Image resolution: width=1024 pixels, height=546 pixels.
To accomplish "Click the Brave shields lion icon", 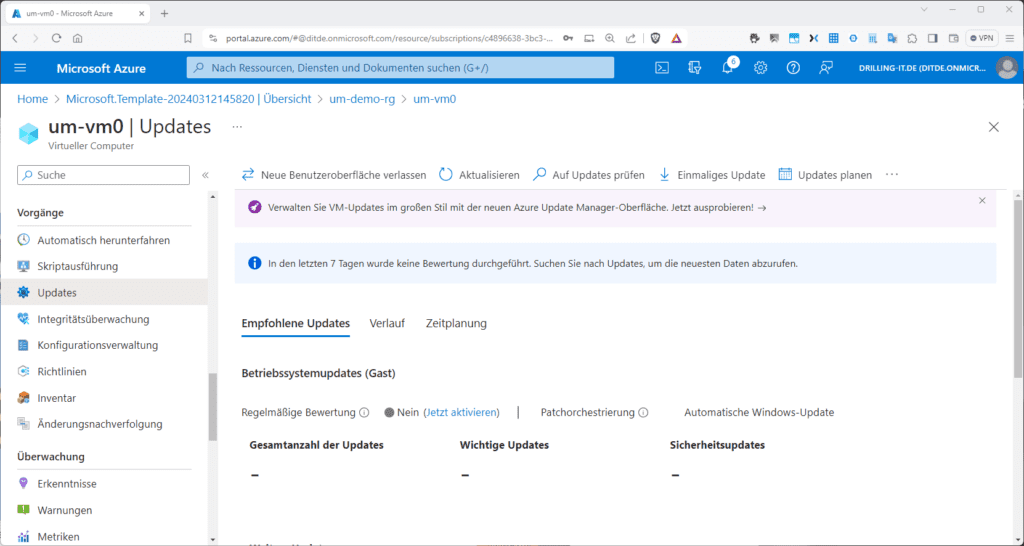I will 655,39.
